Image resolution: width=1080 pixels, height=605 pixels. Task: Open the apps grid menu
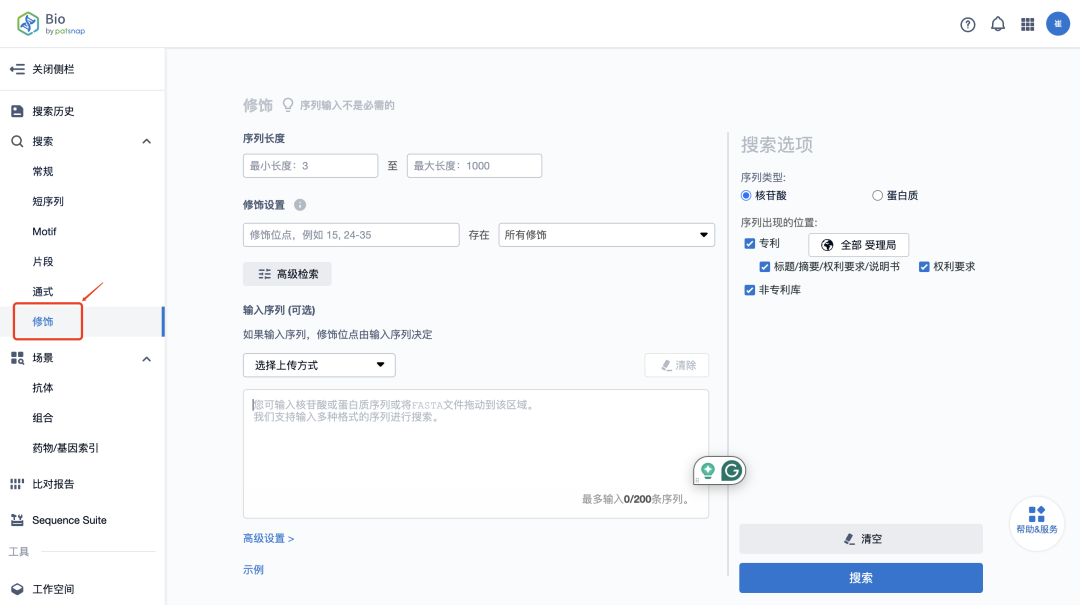coord(1028,24)
